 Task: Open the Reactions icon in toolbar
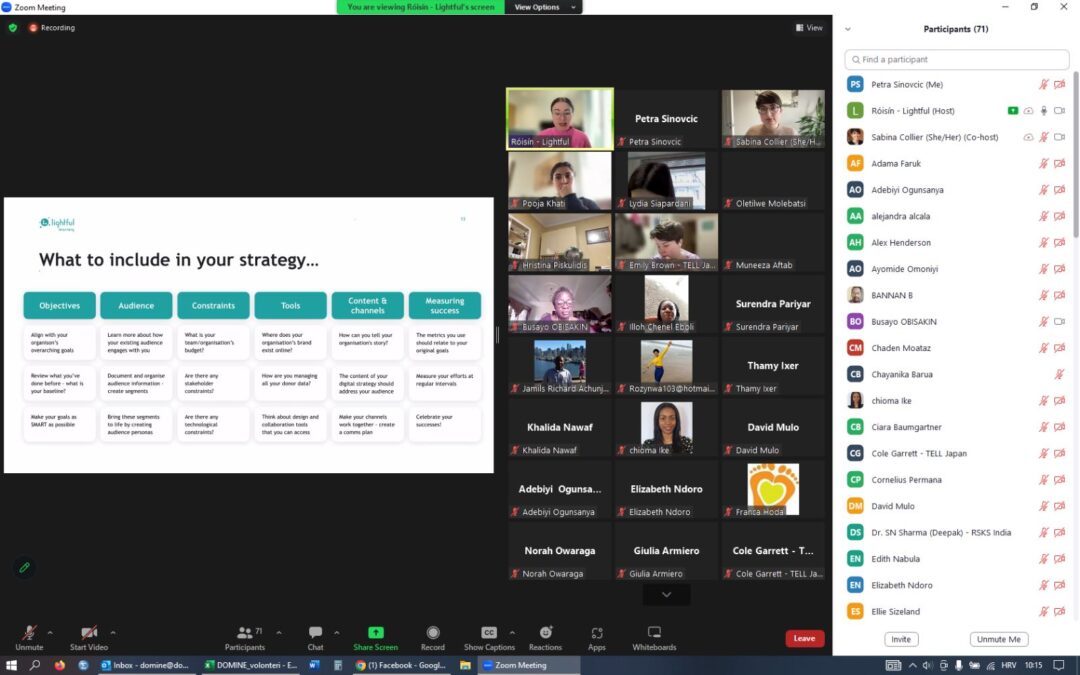coord(545,633)
